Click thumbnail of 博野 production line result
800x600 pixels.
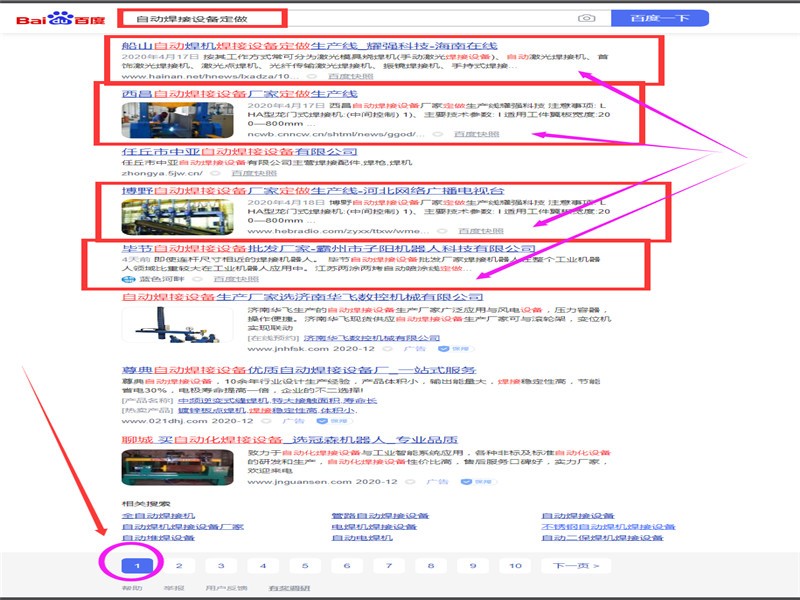[178, 217]
